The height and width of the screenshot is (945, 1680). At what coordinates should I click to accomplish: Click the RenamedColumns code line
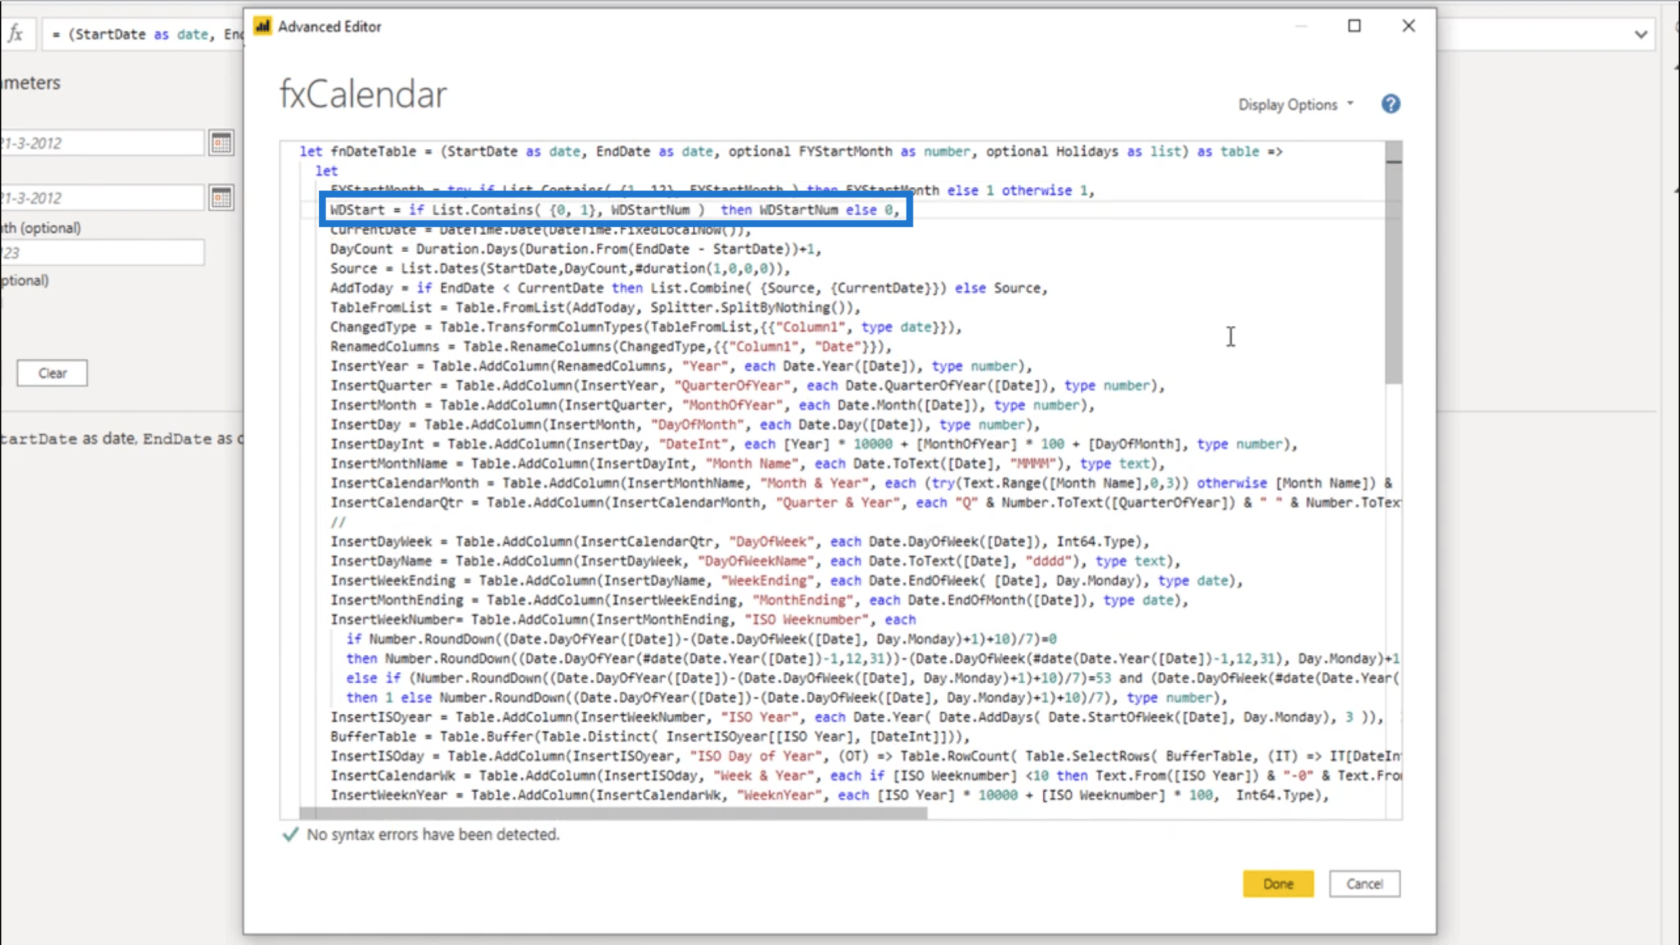610,346
